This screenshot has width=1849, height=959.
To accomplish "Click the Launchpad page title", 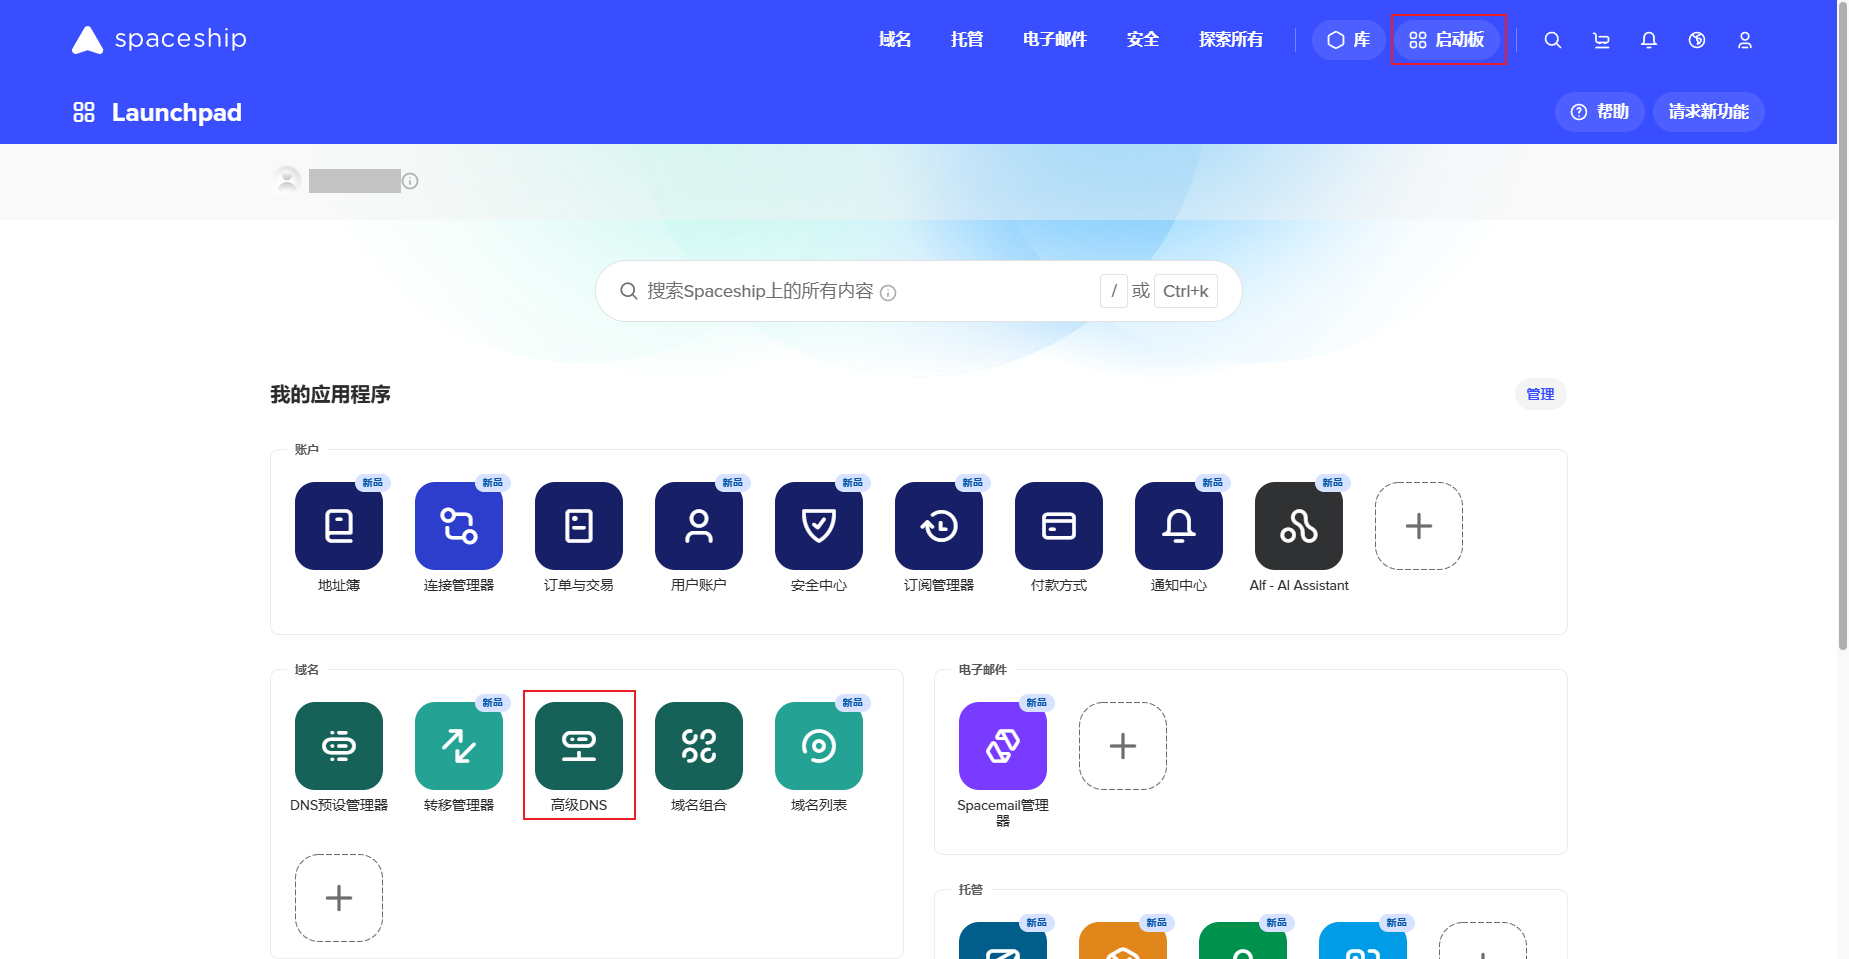I will point(177,112).
